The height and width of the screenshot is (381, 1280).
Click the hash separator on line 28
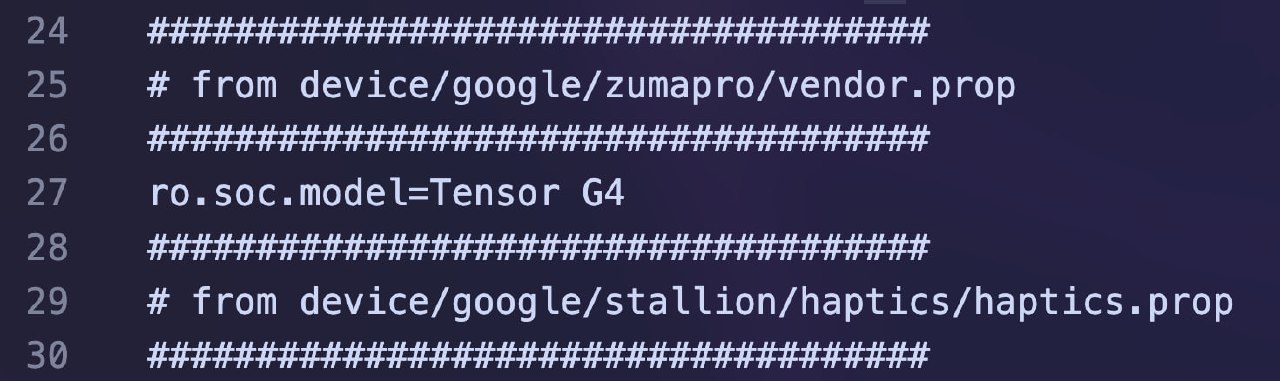(x=539, y=247)
